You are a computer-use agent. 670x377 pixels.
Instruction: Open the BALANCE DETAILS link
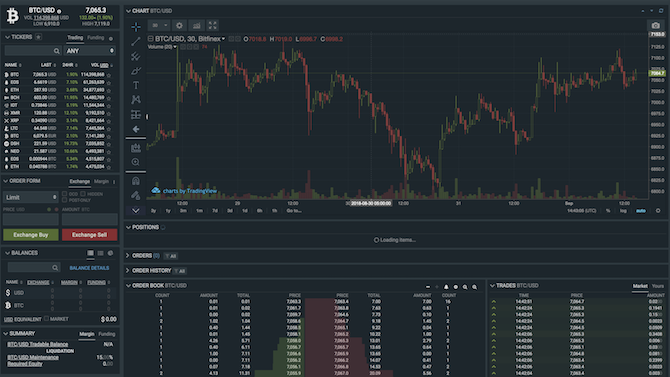(89, 268)
